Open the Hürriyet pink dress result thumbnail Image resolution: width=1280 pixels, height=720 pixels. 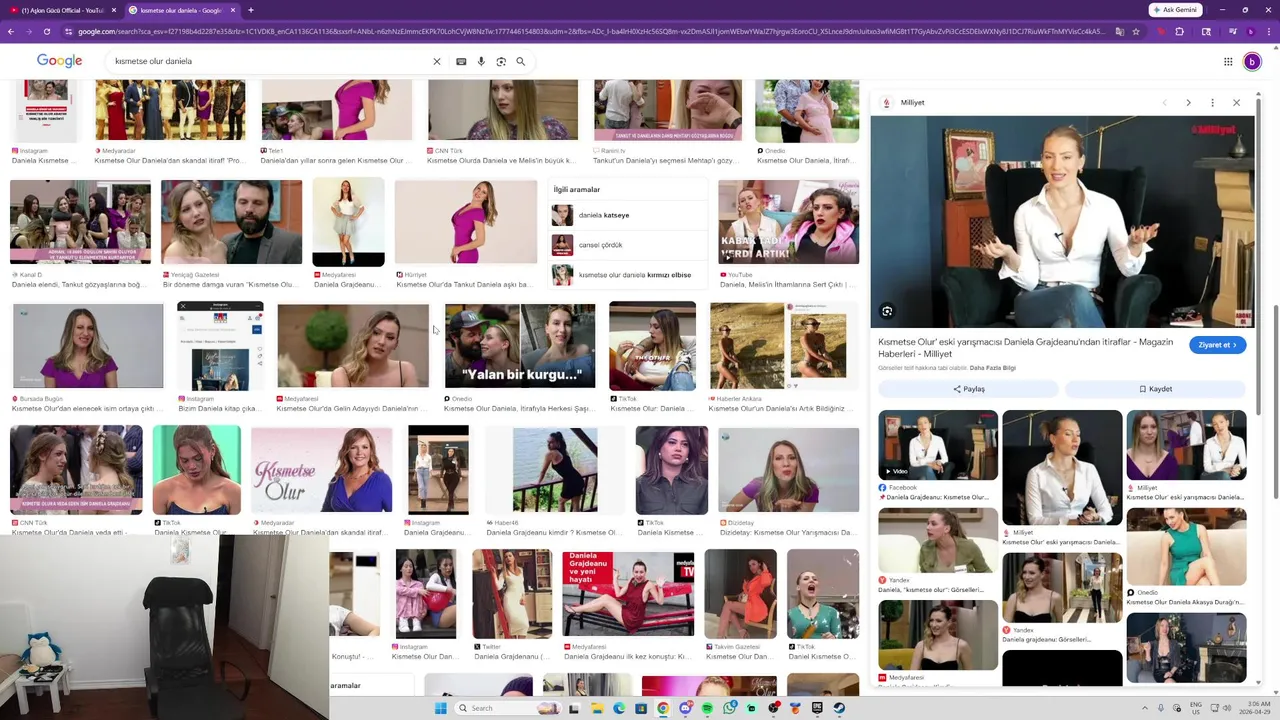tap(466, 222)
